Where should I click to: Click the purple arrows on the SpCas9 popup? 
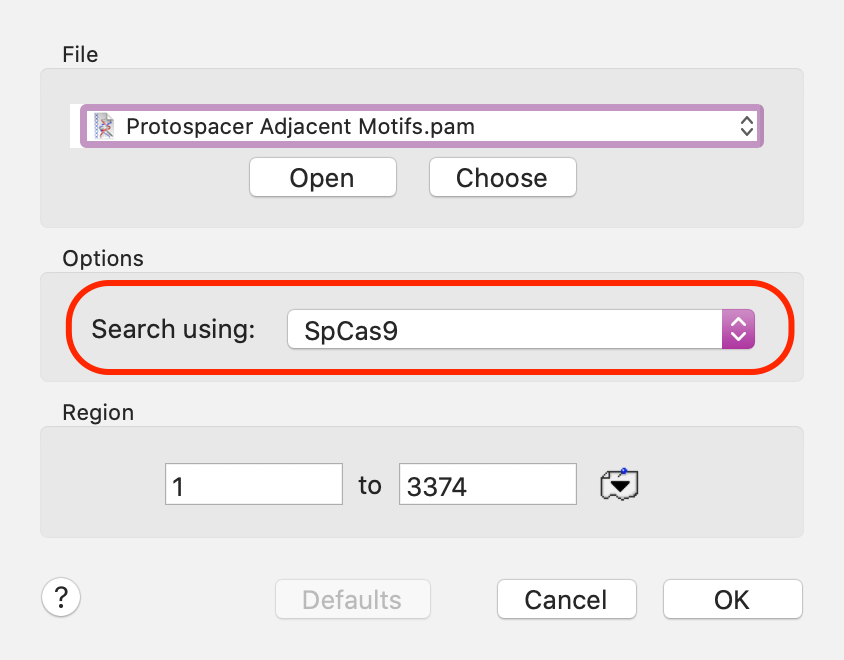click(738, 329)
